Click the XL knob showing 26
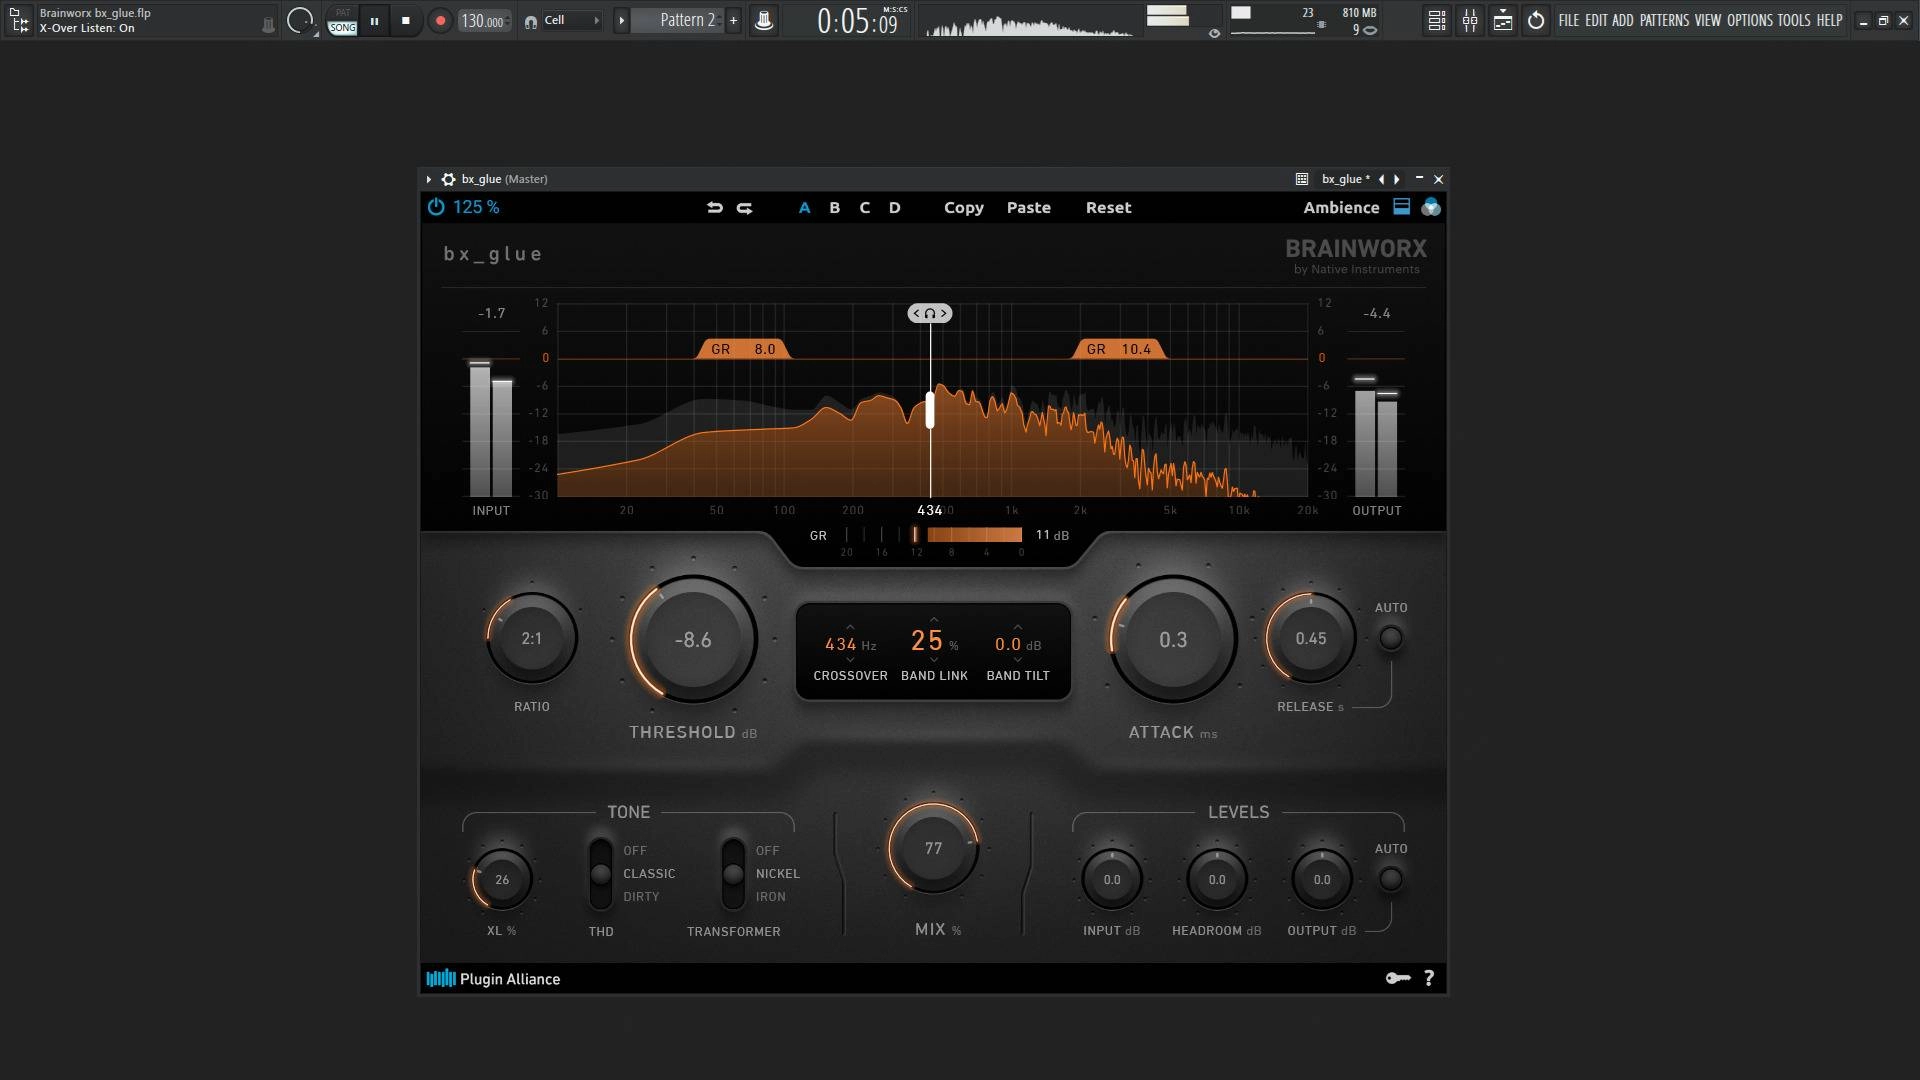Viewport: 1920px width, 1080px height. pos(502,879)
